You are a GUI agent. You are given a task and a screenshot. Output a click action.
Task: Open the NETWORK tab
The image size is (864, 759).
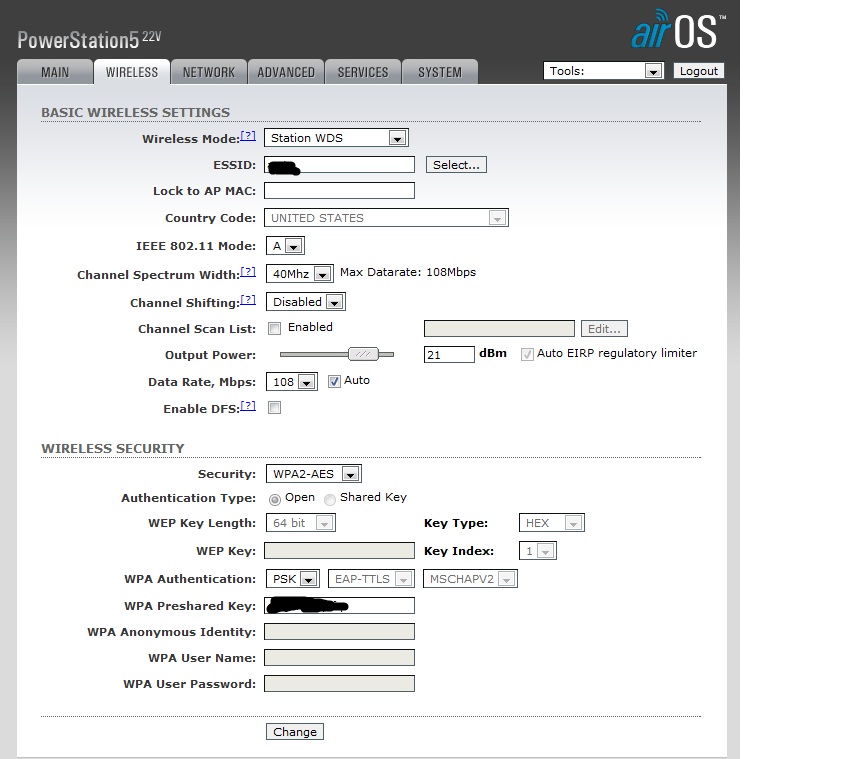point(209,72)
